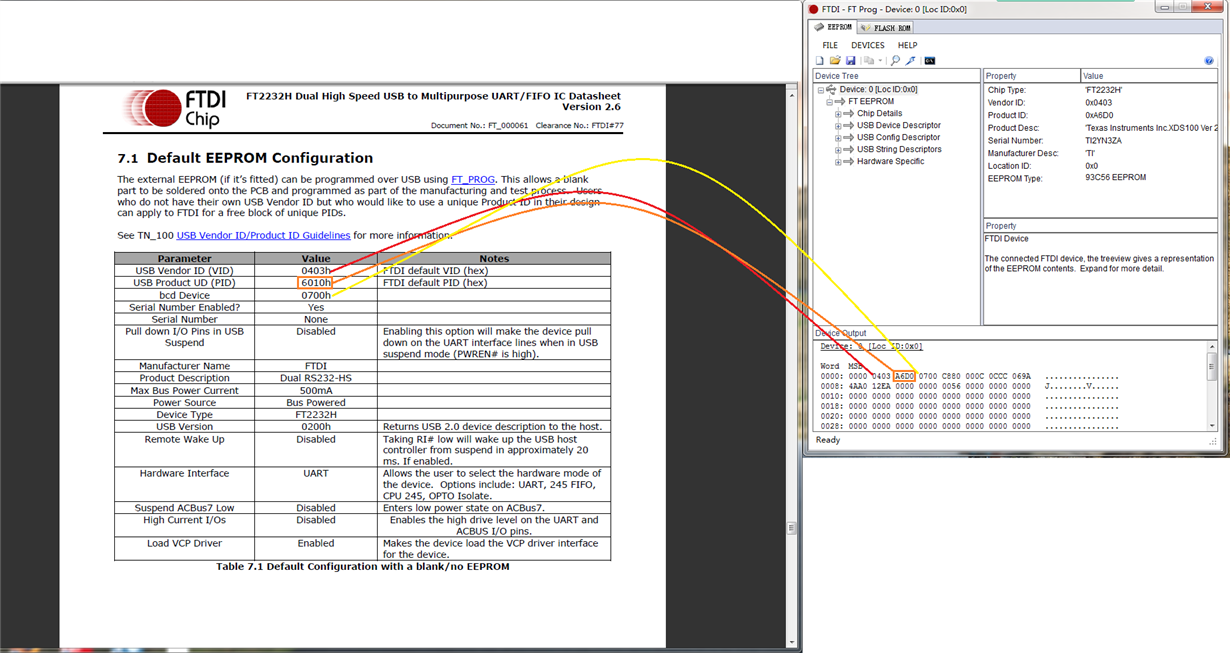Click Dual RS232-HS product description cell
The image size is (1230, 653).
(316, 378)
